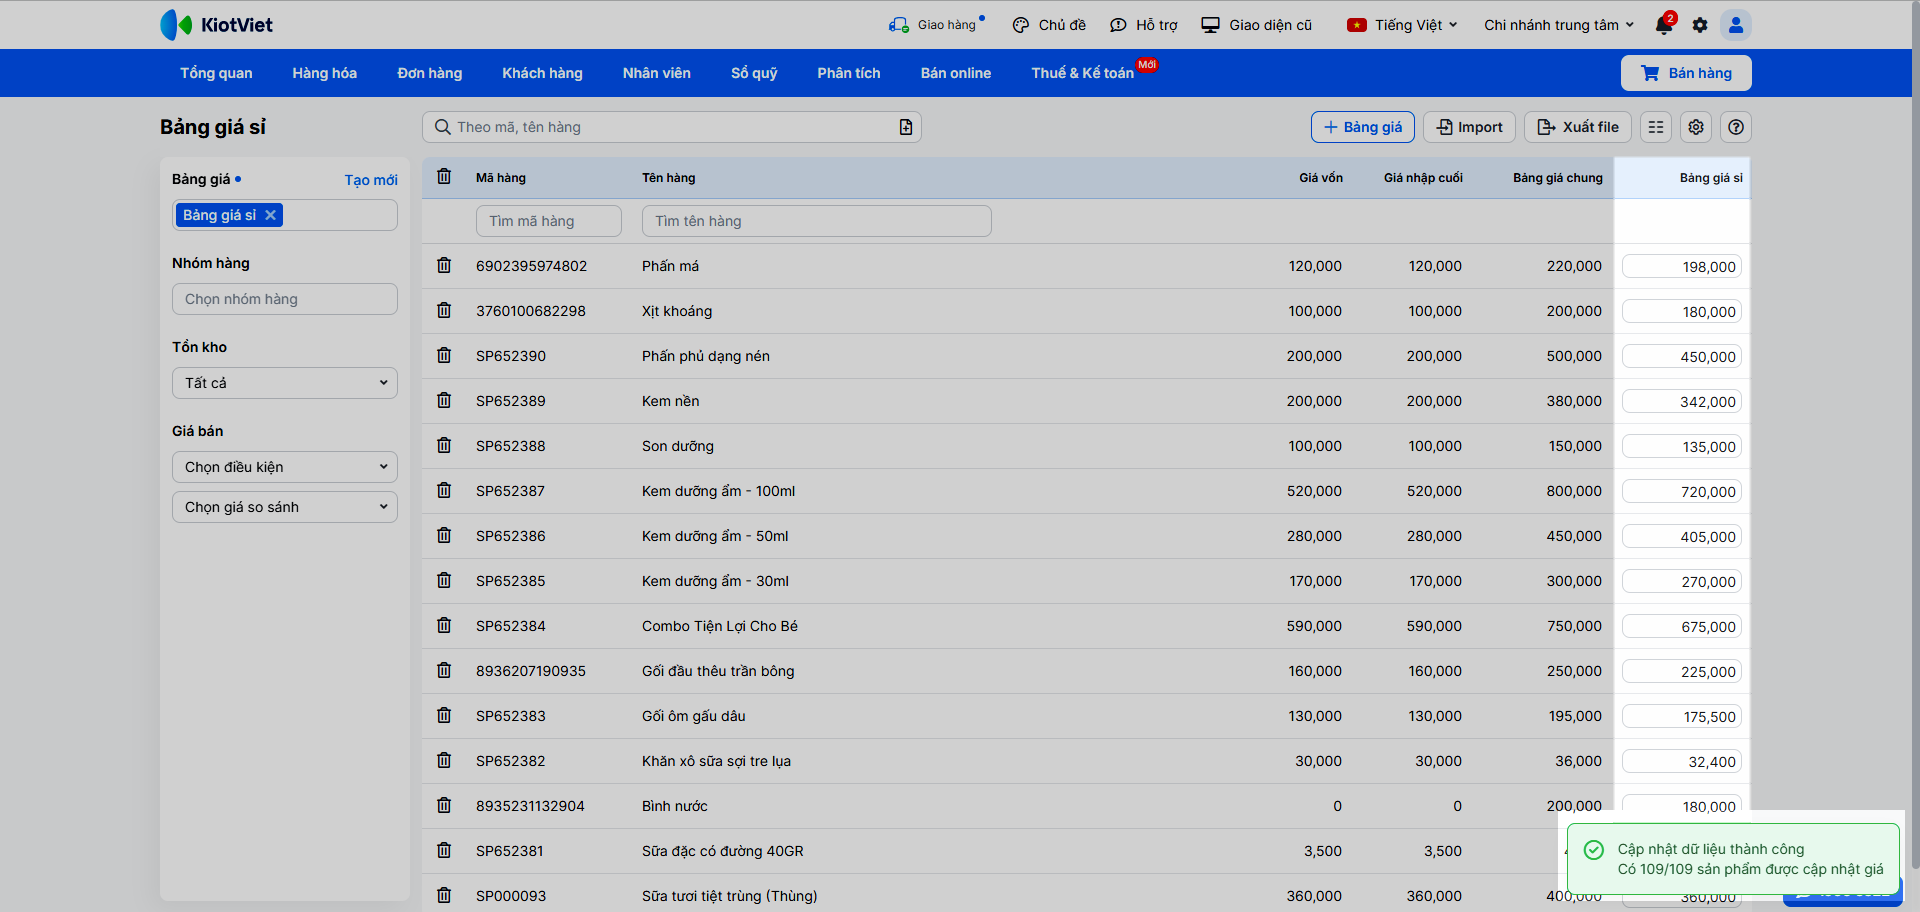Expand the Chi nhánh trung tâm branch selector
The width and height of the screenshot is (1920, 912).
pyautogui.click(x=1558, y=25)
